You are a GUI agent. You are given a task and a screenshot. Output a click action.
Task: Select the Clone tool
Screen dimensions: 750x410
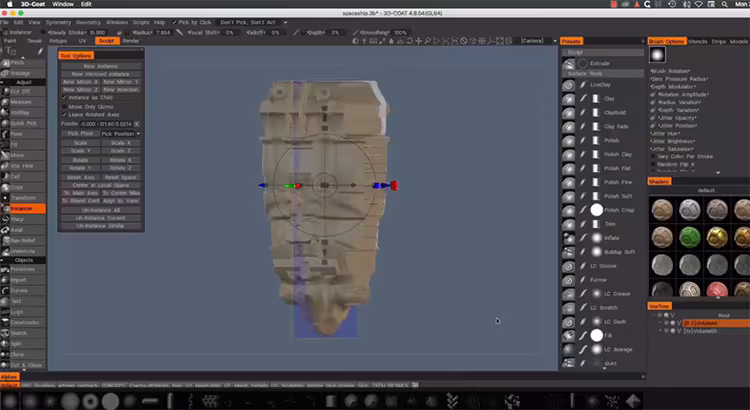tap(23, 354)
